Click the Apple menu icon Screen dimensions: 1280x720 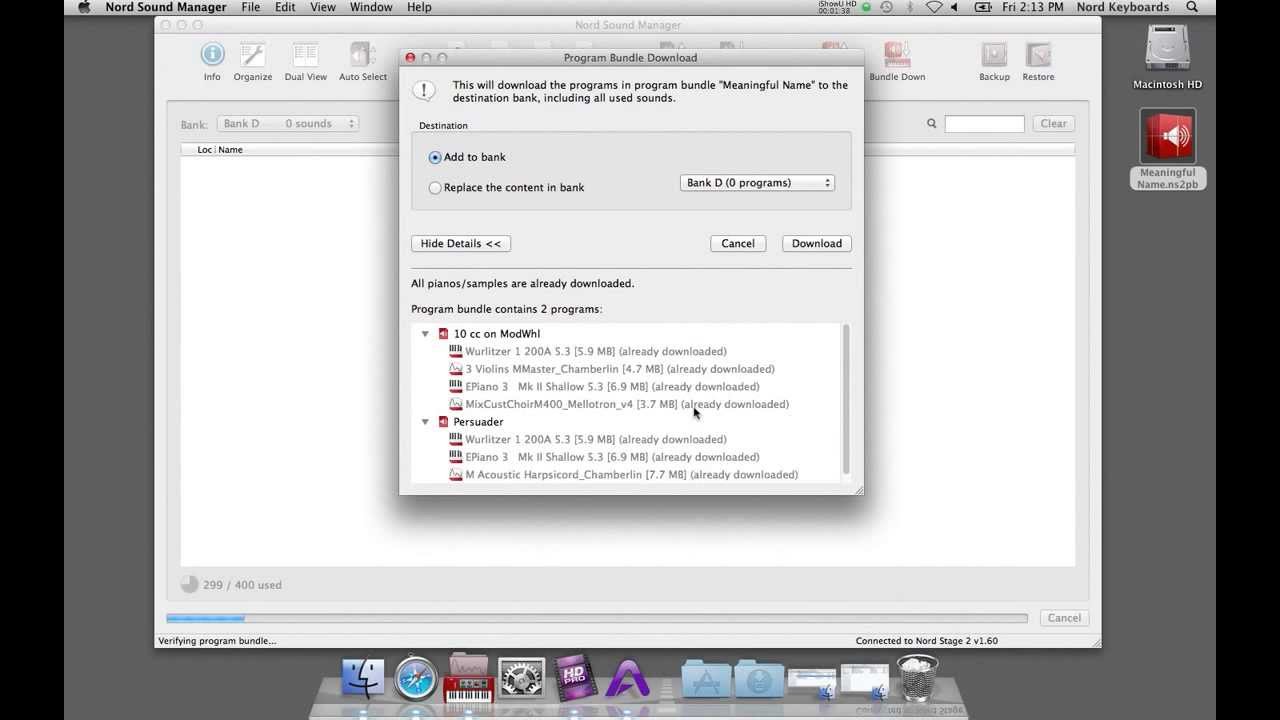click(x=84, y=7)
